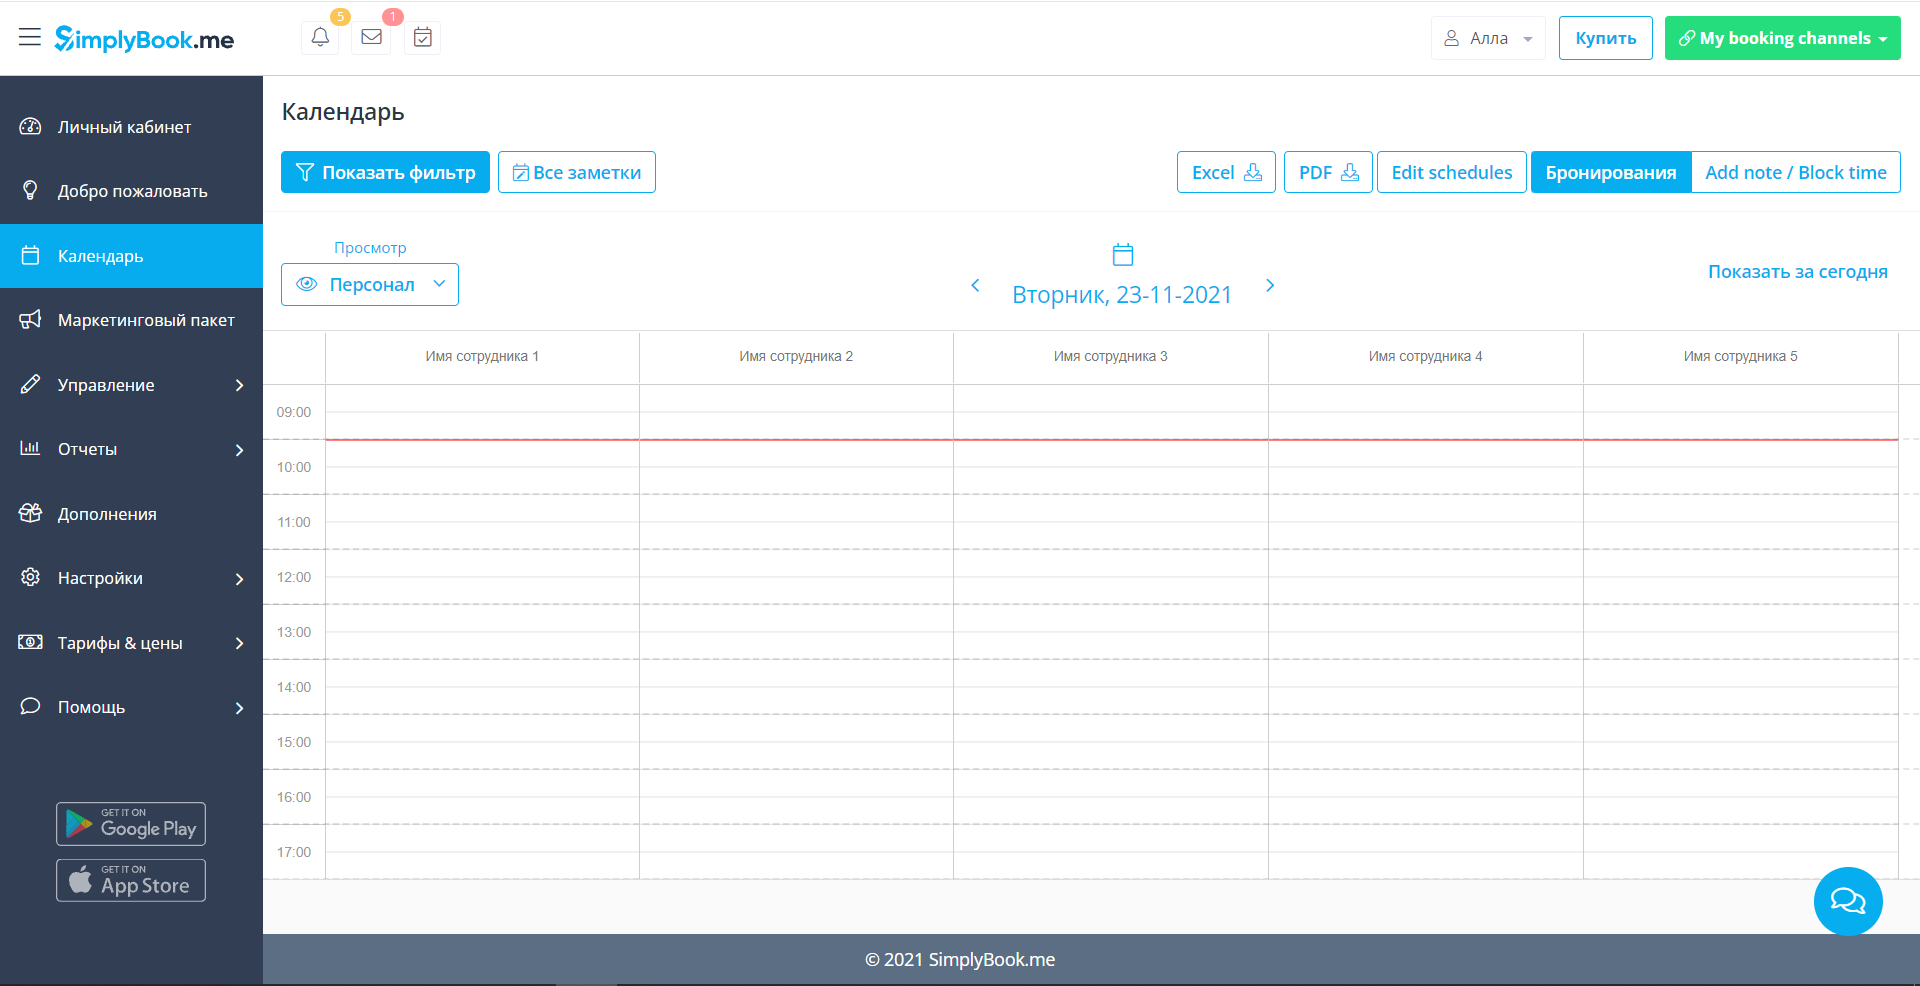
Task: Click the dashboard gauge icon
Action: [x=30, y=127]
